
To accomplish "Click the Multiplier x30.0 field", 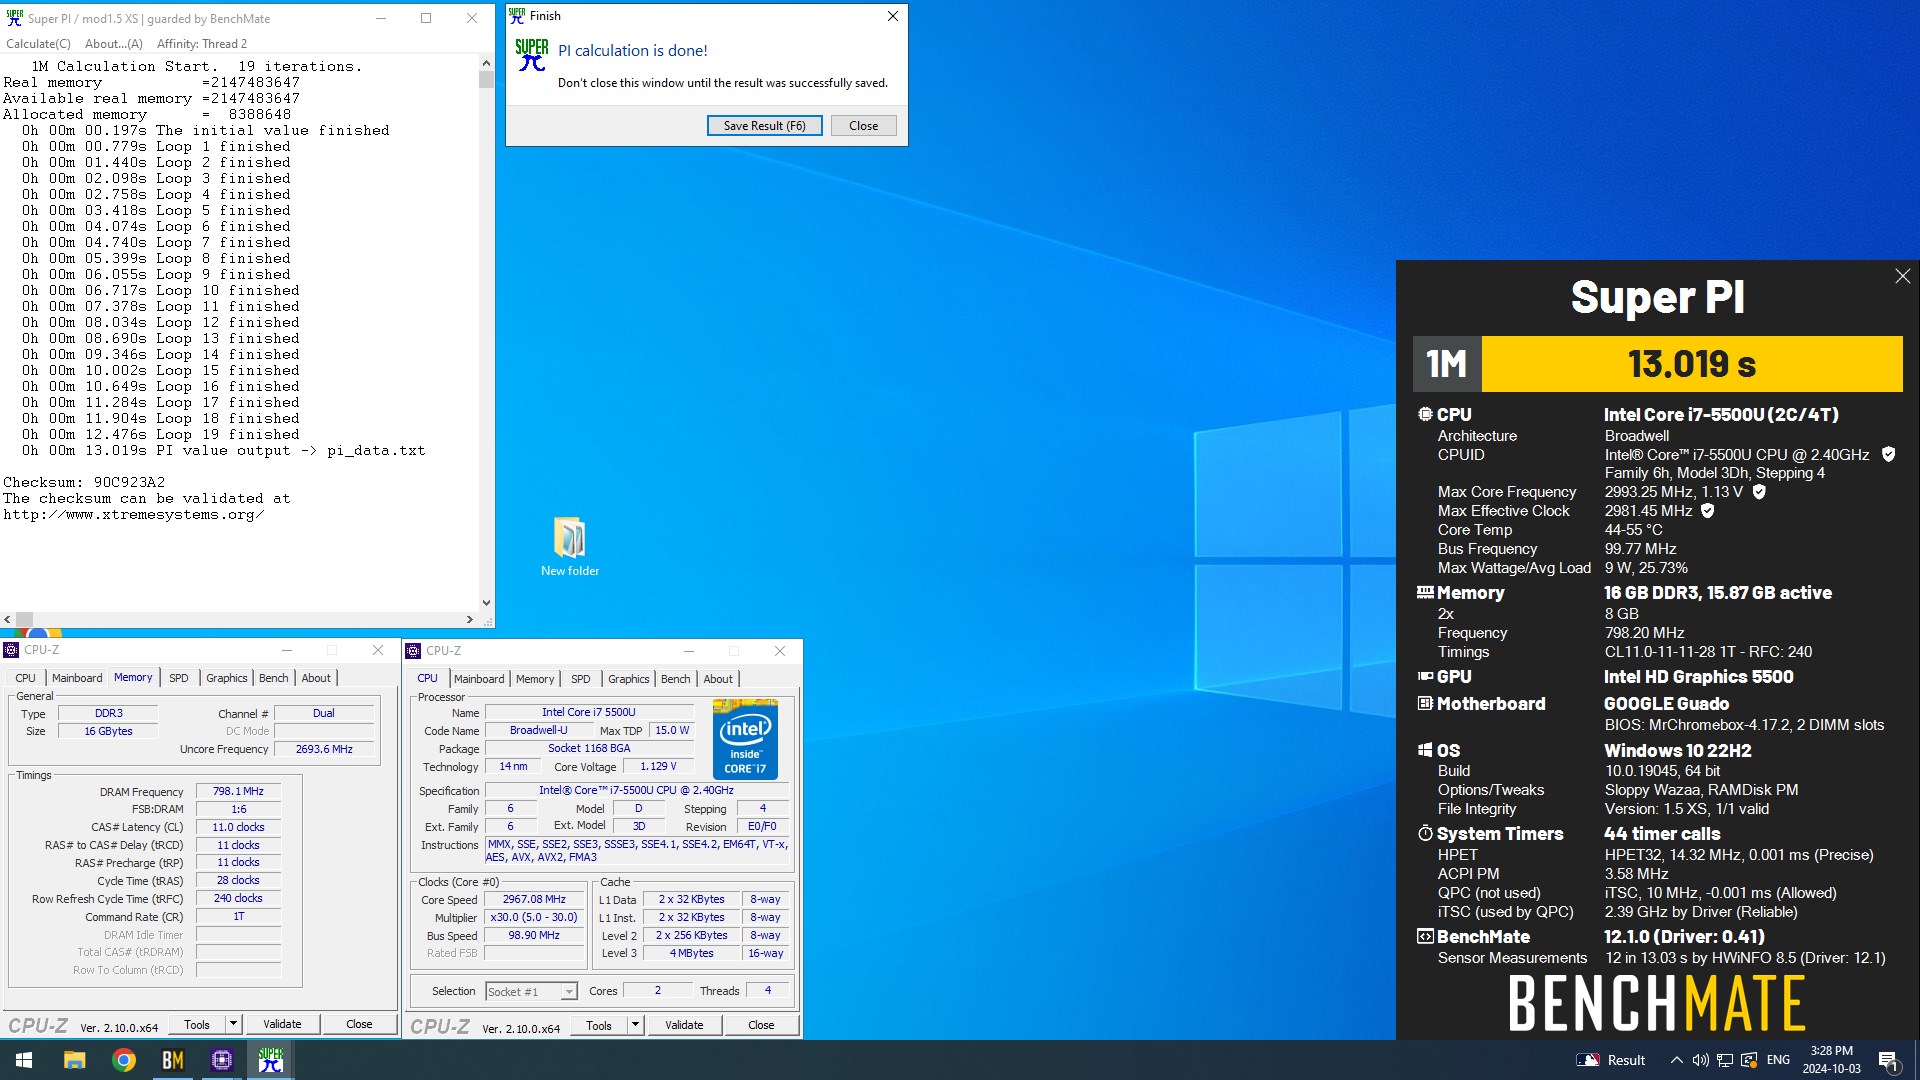I will click(x=534, y=917).
